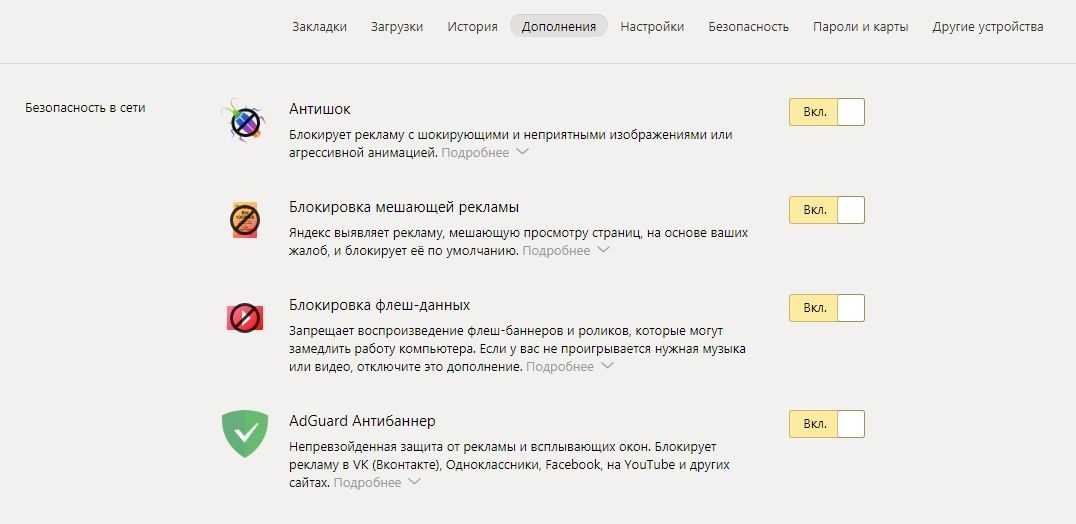Switch to the Загрузки tab

click(396, 27)
